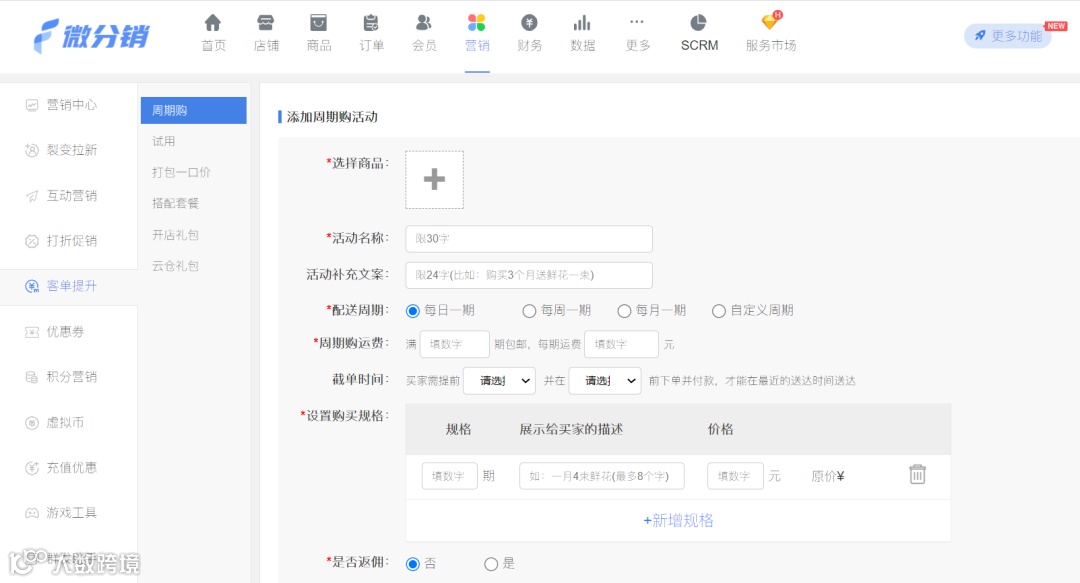The height and width of the screenshot is (583, 1080).
Task: Switch to the 周期购 submenu item
Action: 194,110
